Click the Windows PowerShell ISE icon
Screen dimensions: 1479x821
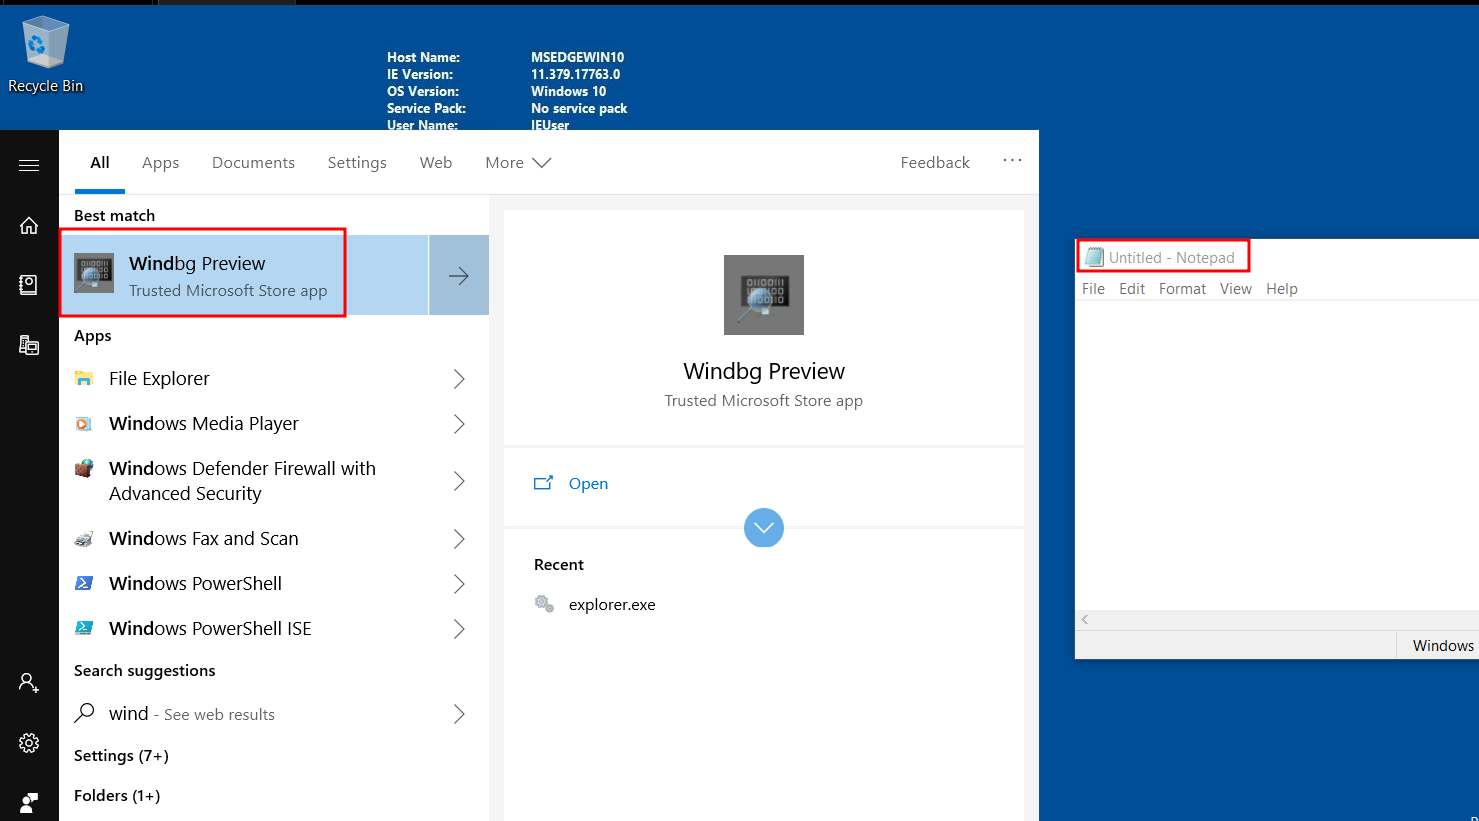click(x=84, y=628)
